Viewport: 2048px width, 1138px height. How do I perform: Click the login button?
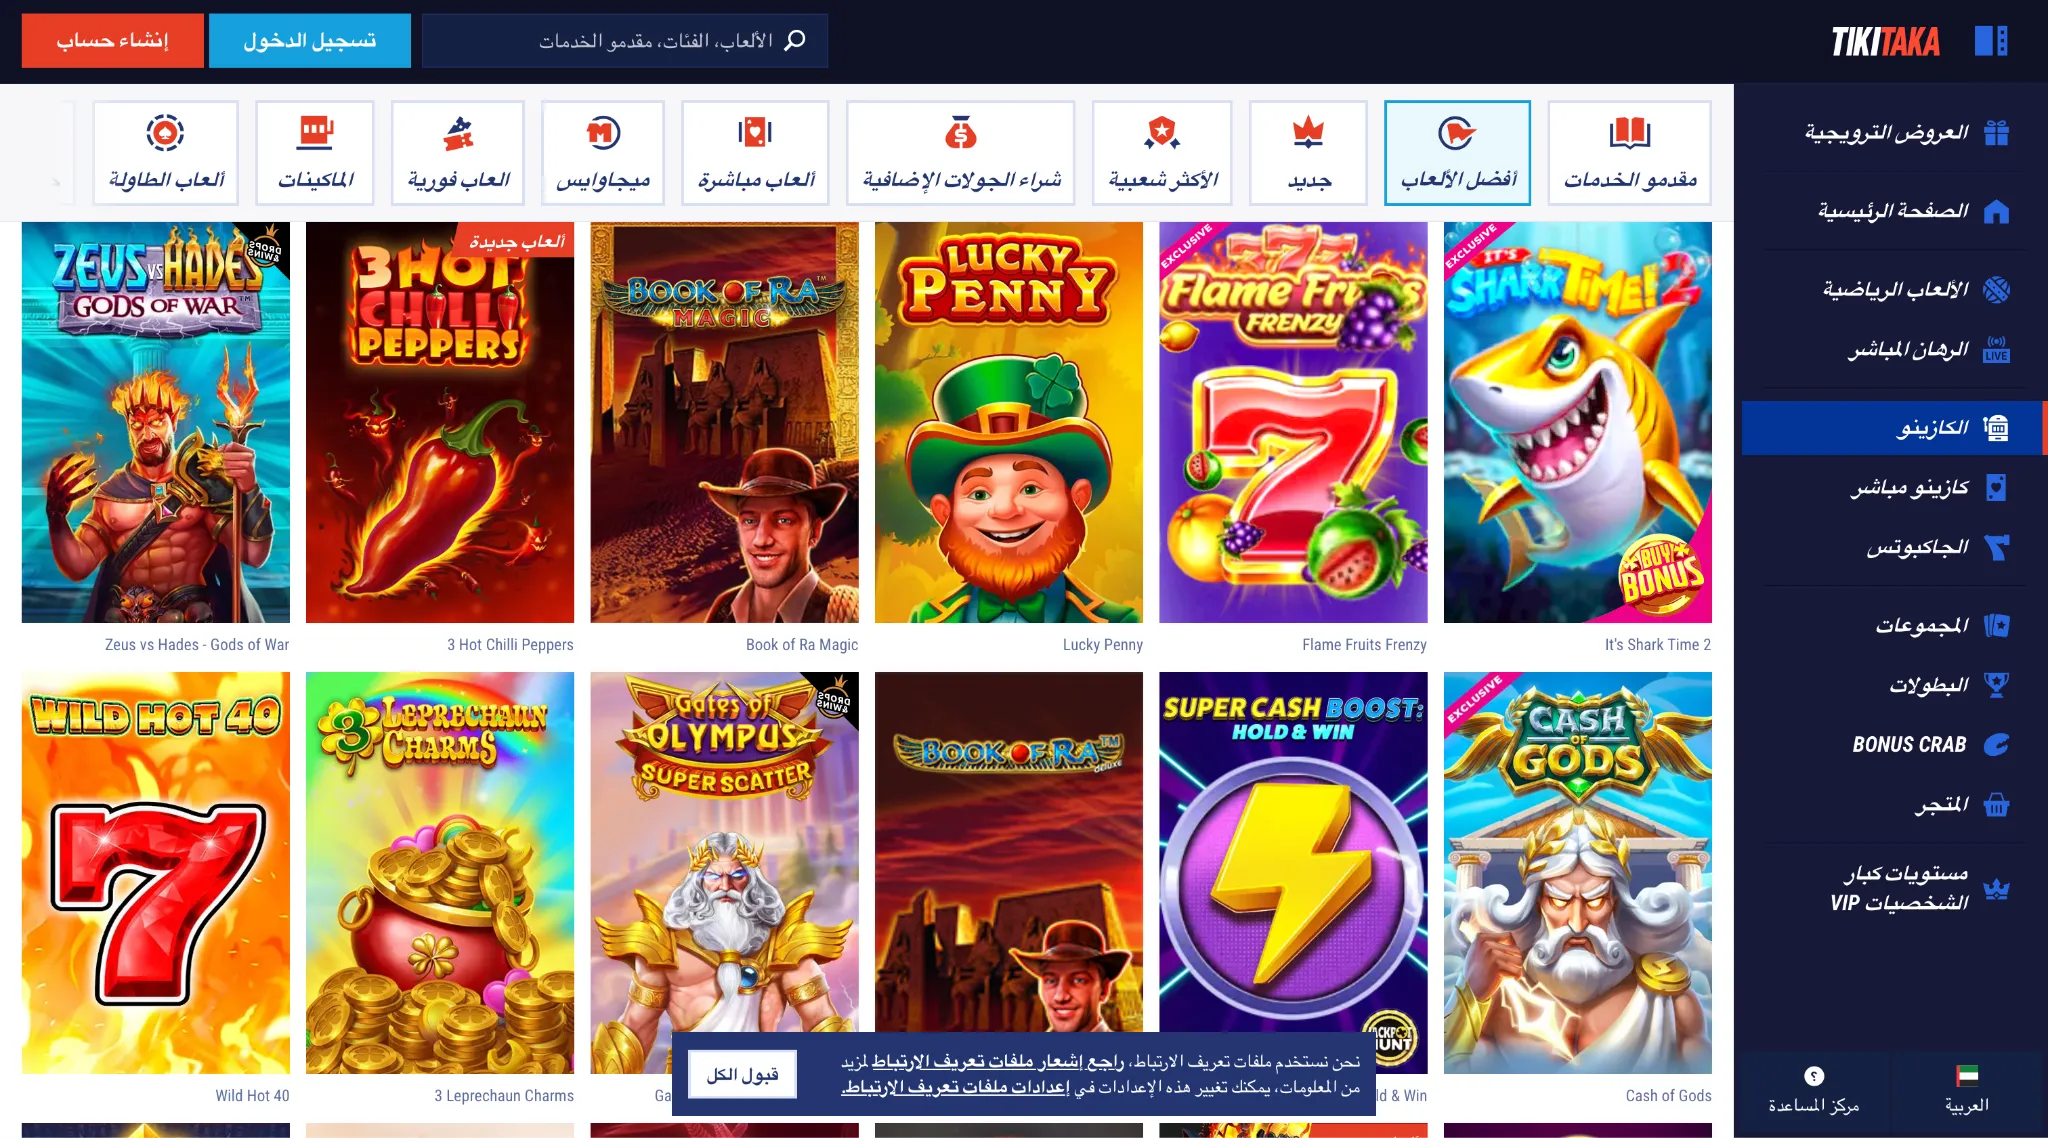point(310,41)
